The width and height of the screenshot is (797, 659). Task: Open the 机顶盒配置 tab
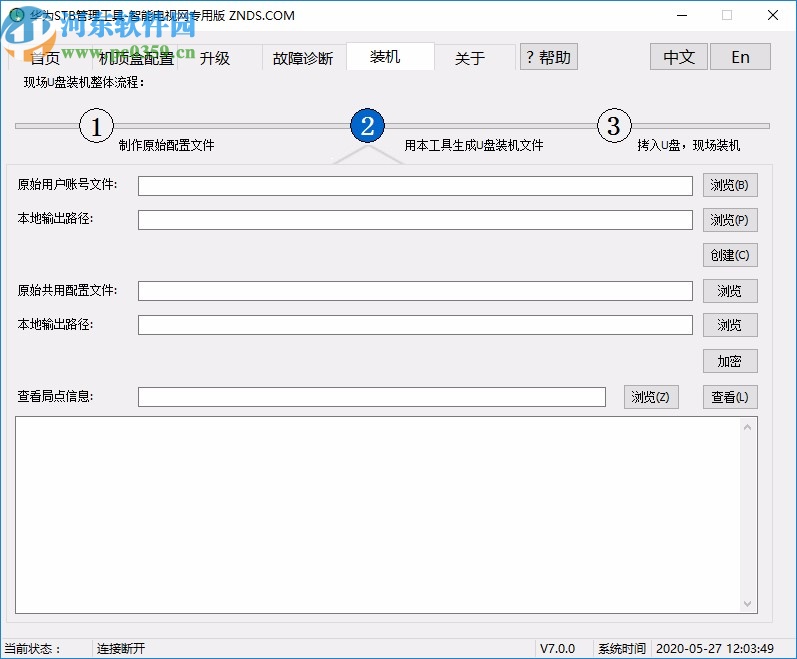coord(136,58)
